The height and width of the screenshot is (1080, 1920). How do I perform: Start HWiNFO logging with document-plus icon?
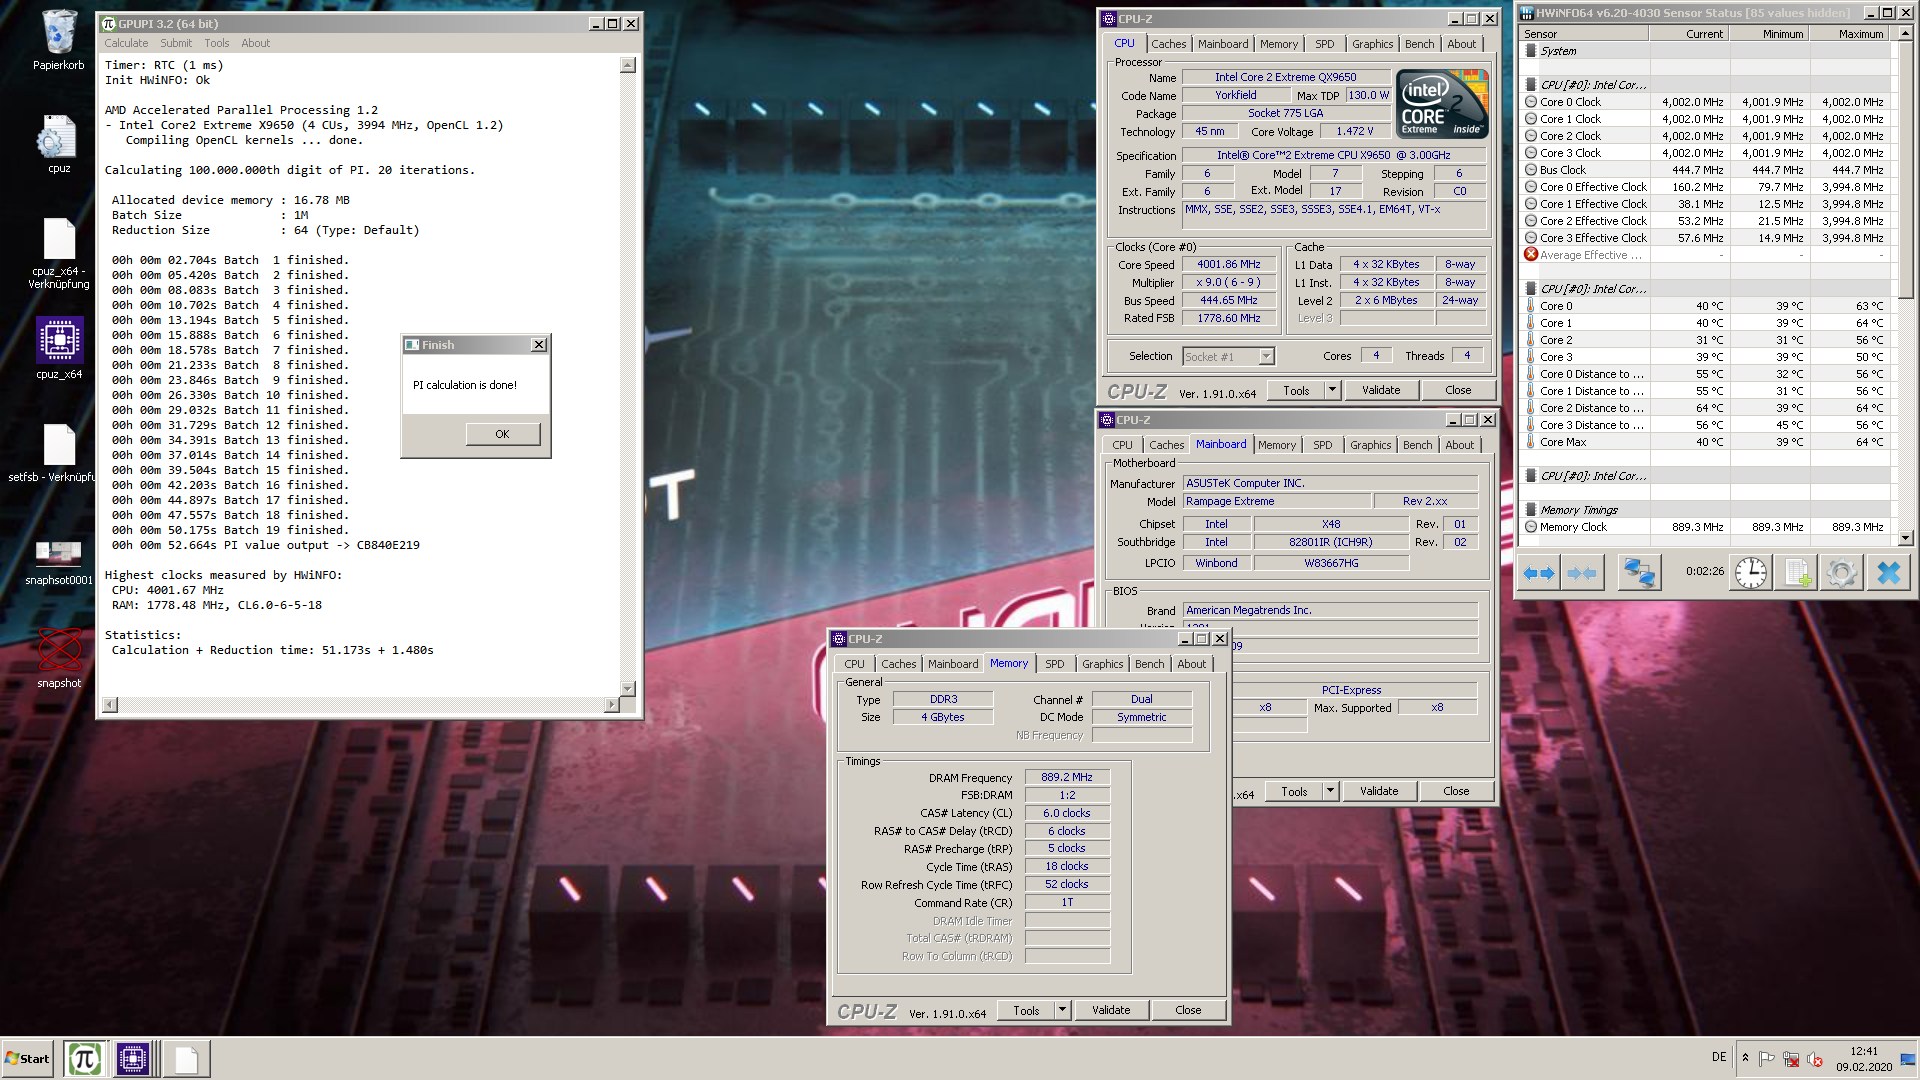1797,573
